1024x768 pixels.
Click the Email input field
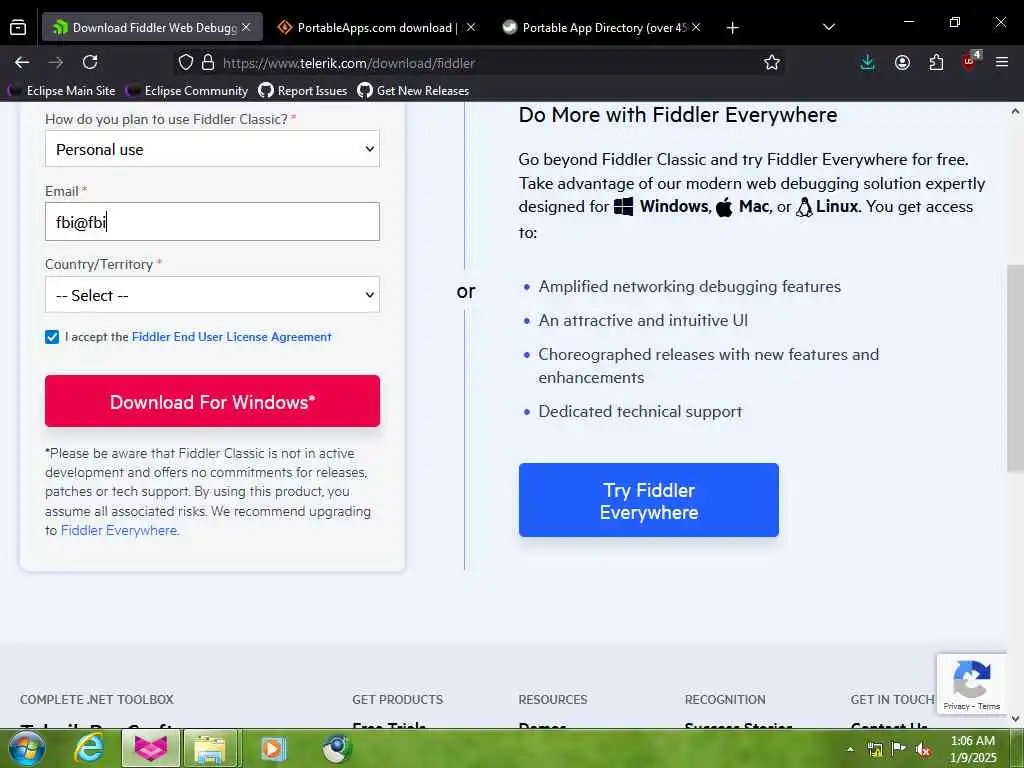[x=212, y=222]
